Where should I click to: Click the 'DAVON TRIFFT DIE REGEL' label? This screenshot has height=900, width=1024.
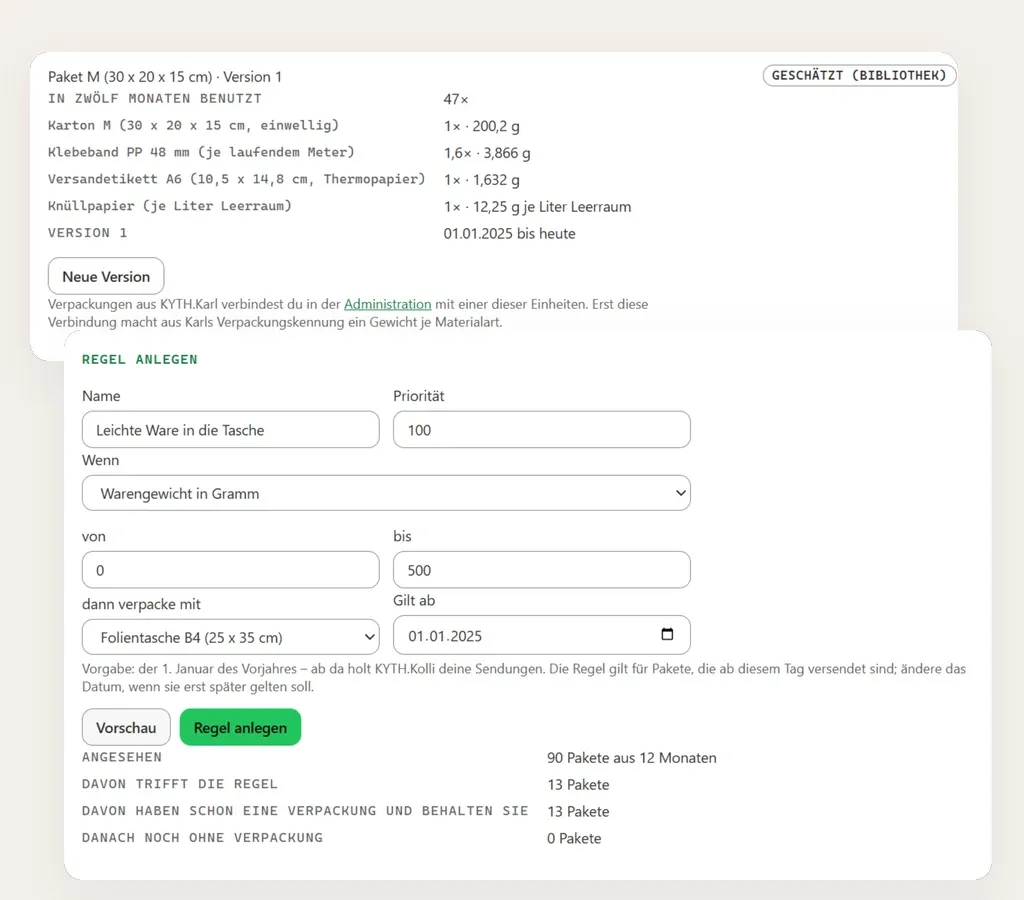point(180,784)
